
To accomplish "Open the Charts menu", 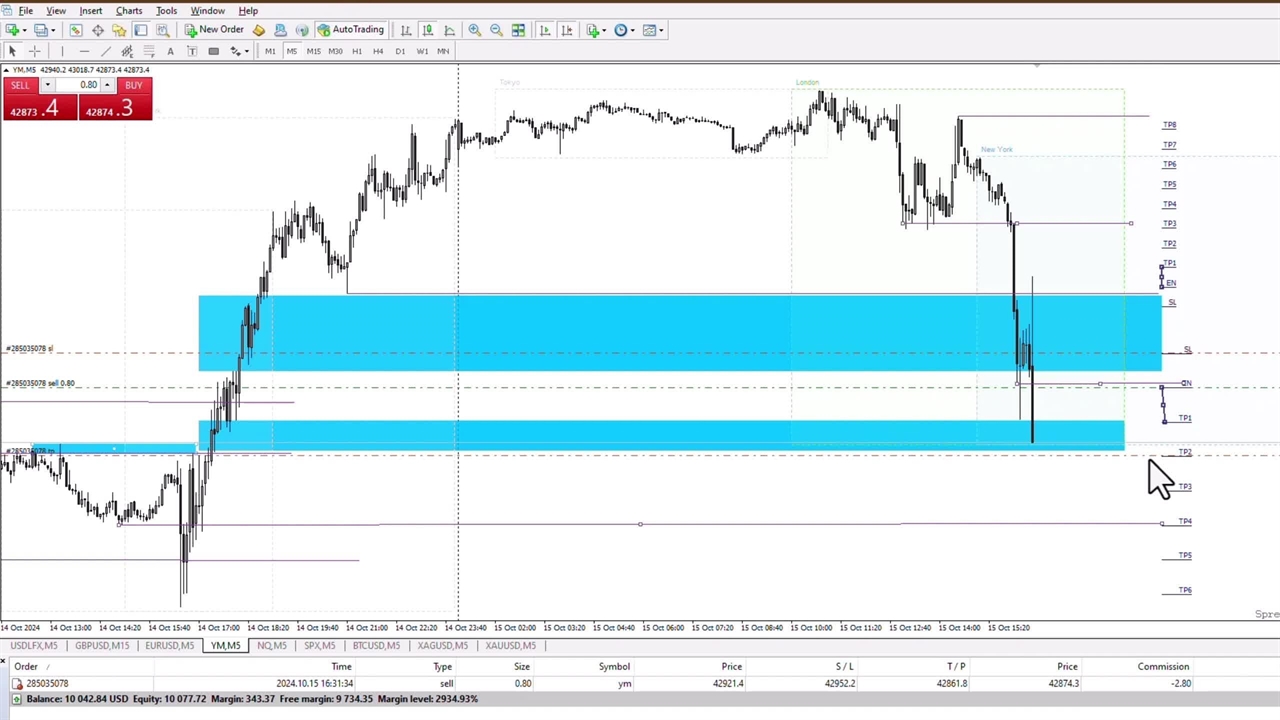I will (x=128, y=10).
